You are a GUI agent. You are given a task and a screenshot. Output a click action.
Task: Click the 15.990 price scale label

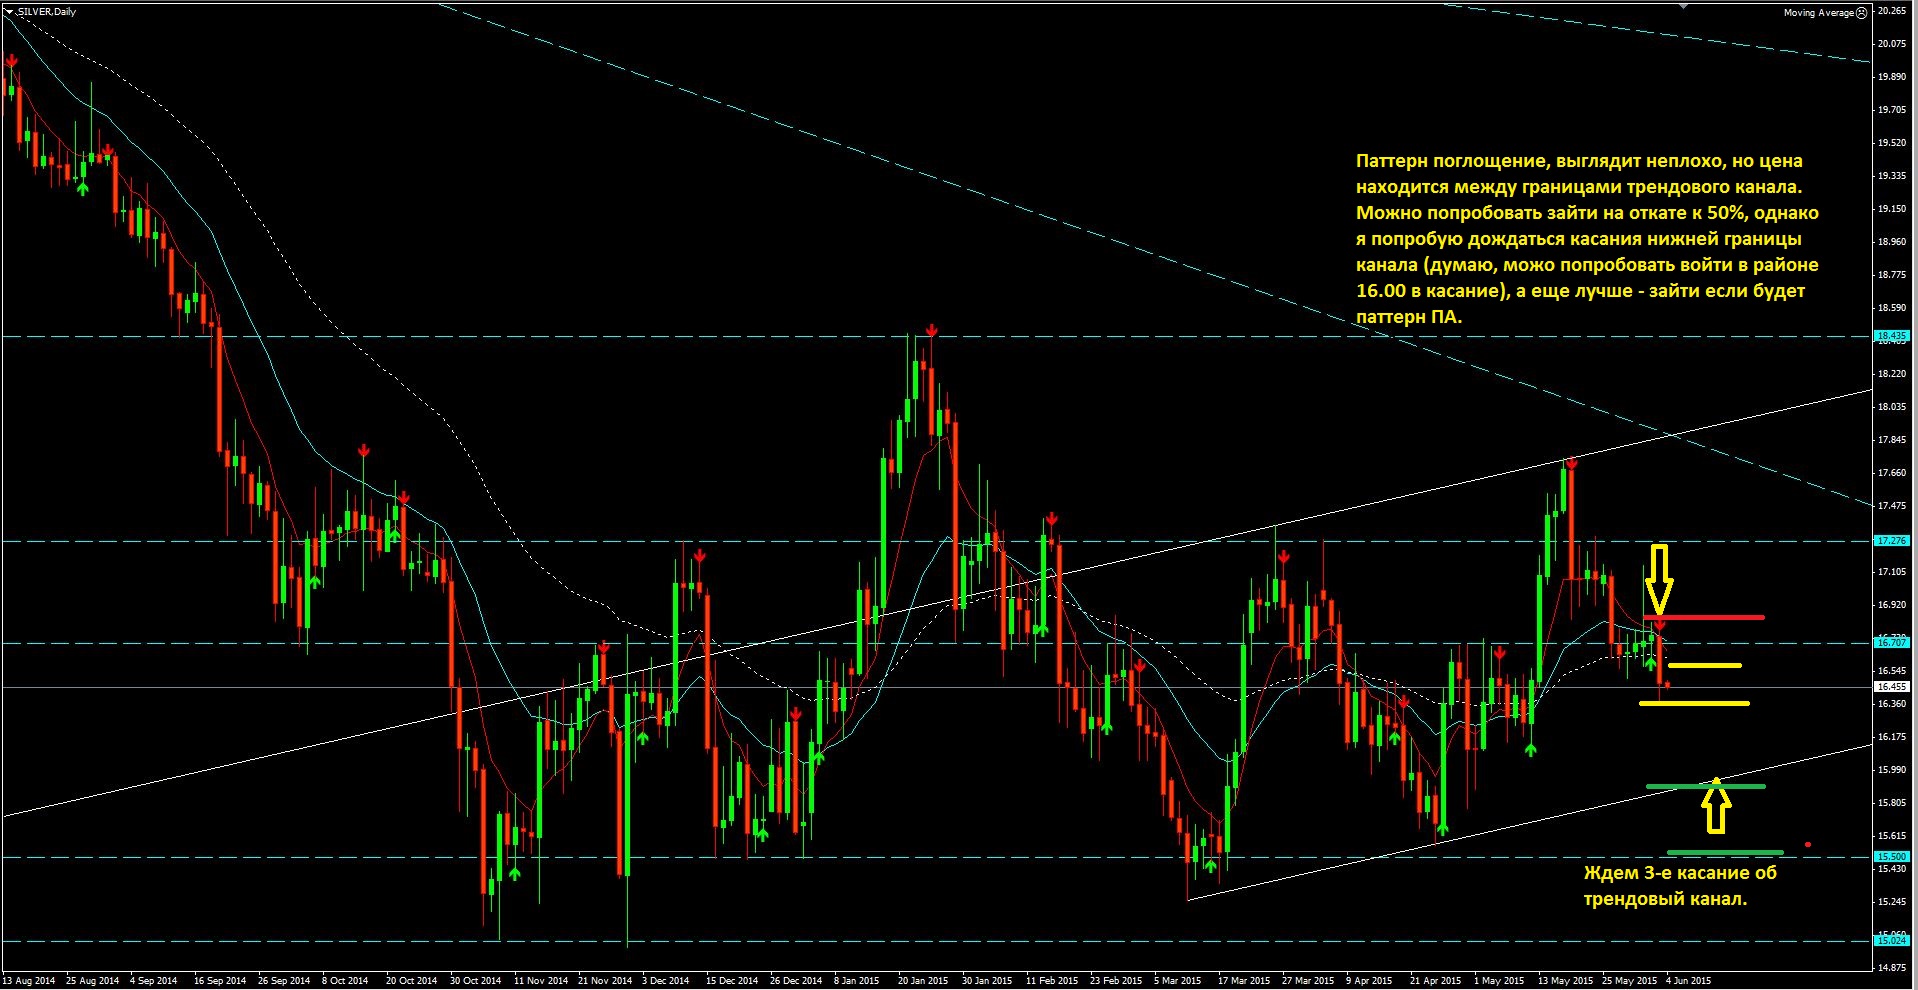pyautogui.click(x=1892, y=770)
